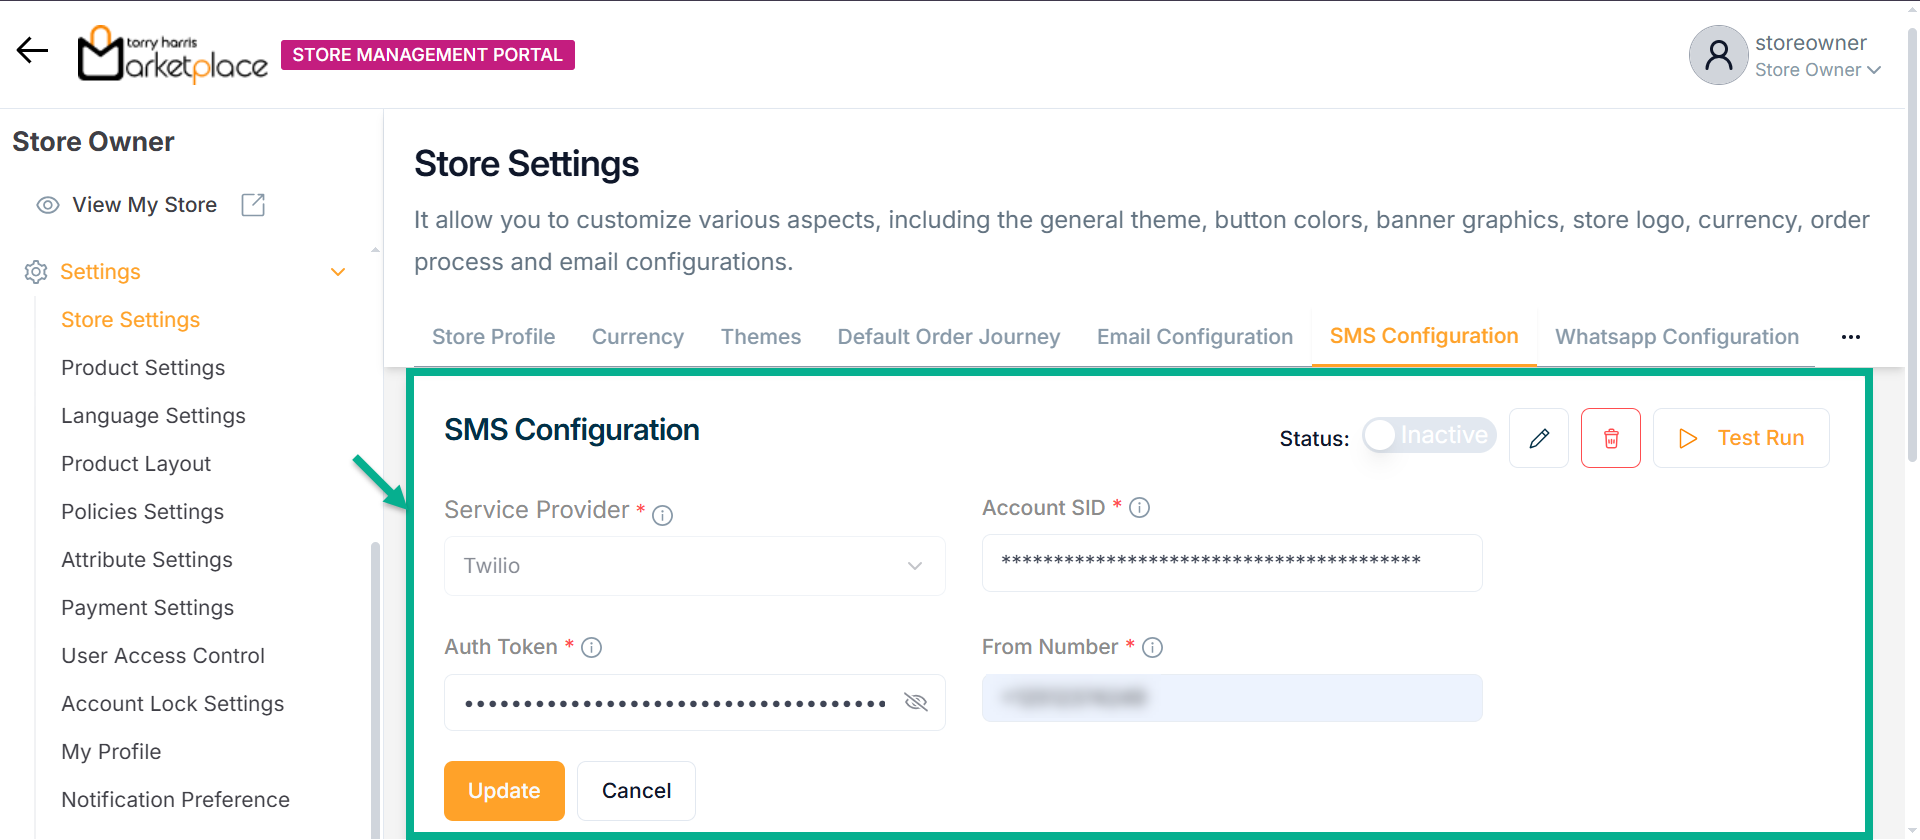Switch to the Whatsapp Configuration tab

pyautogui.click(x=1676, y=337)
